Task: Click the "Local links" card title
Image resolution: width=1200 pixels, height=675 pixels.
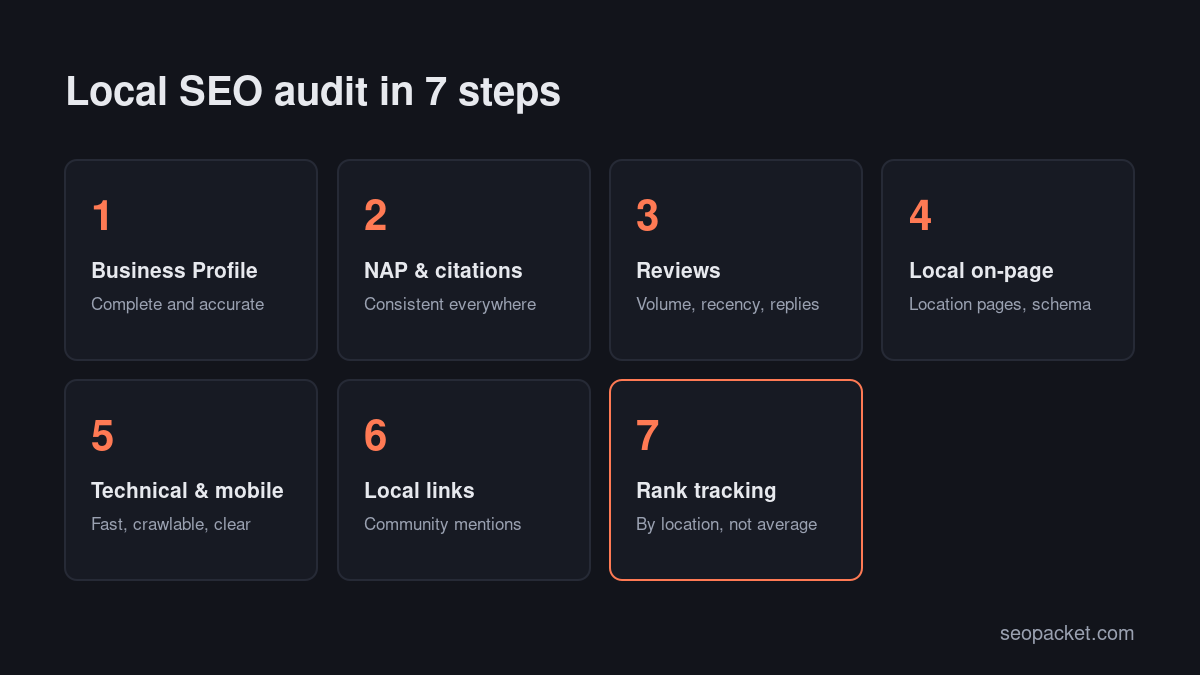Action: pos(419,491)
